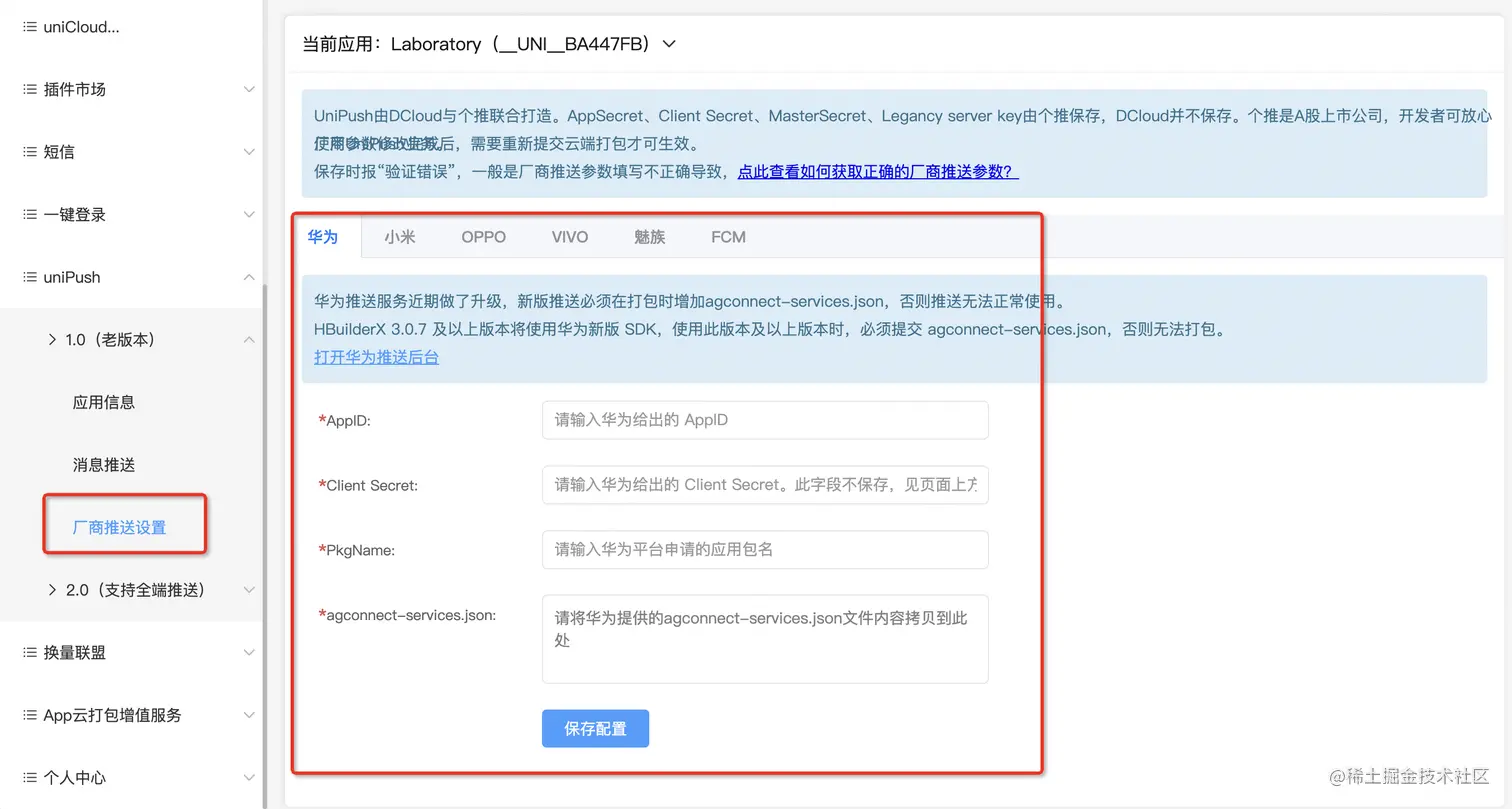
Task: Expand the 一键登录 menu chevron
Action: (x=249, y=214)
